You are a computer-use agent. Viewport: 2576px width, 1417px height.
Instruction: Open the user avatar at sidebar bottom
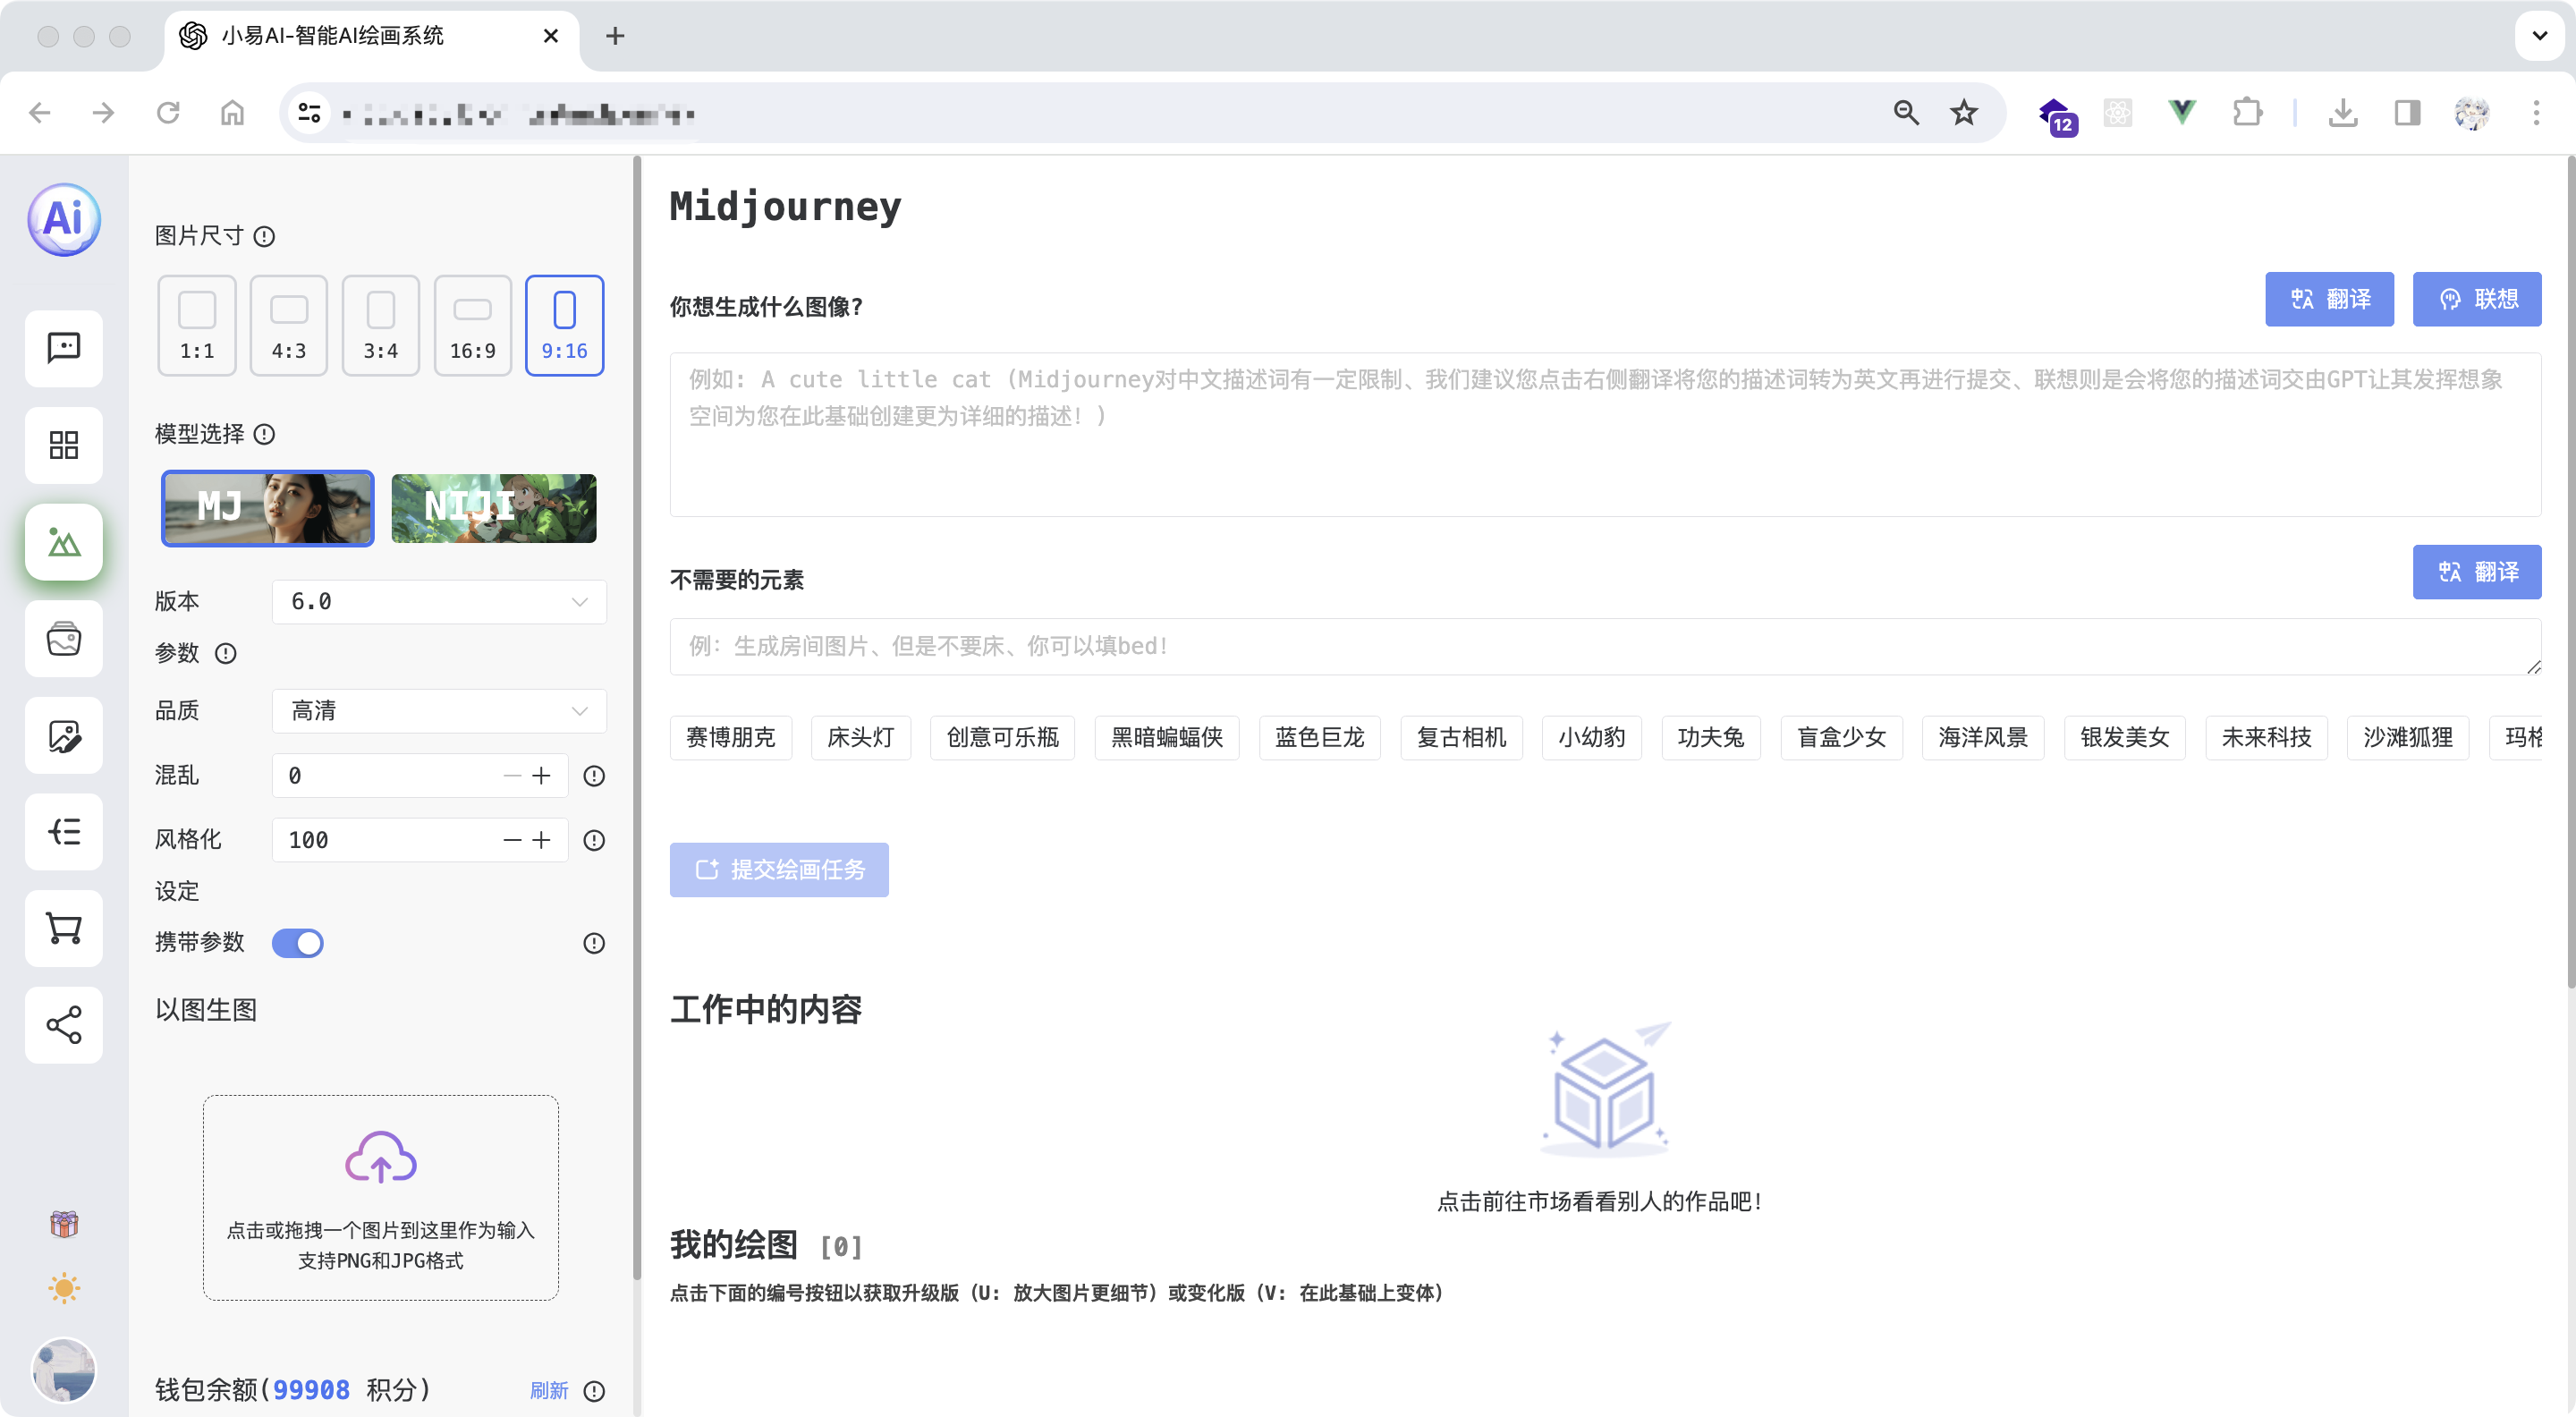coord(64,1371)
